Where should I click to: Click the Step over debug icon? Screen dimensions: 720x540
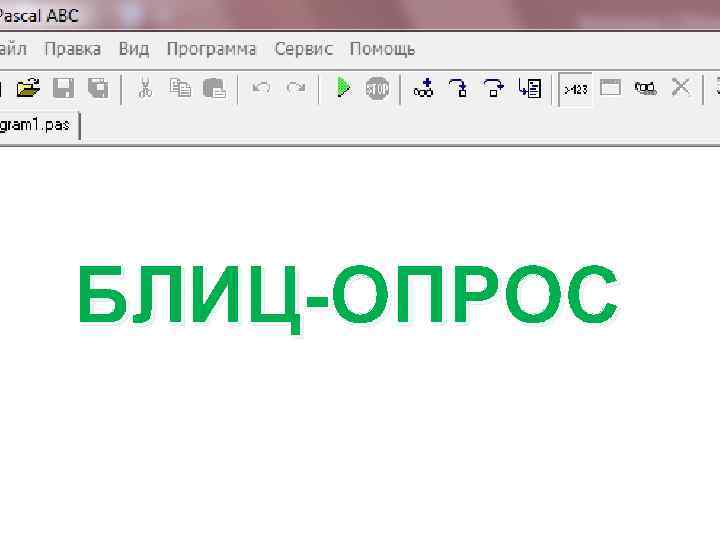click(x=494, y=88)
